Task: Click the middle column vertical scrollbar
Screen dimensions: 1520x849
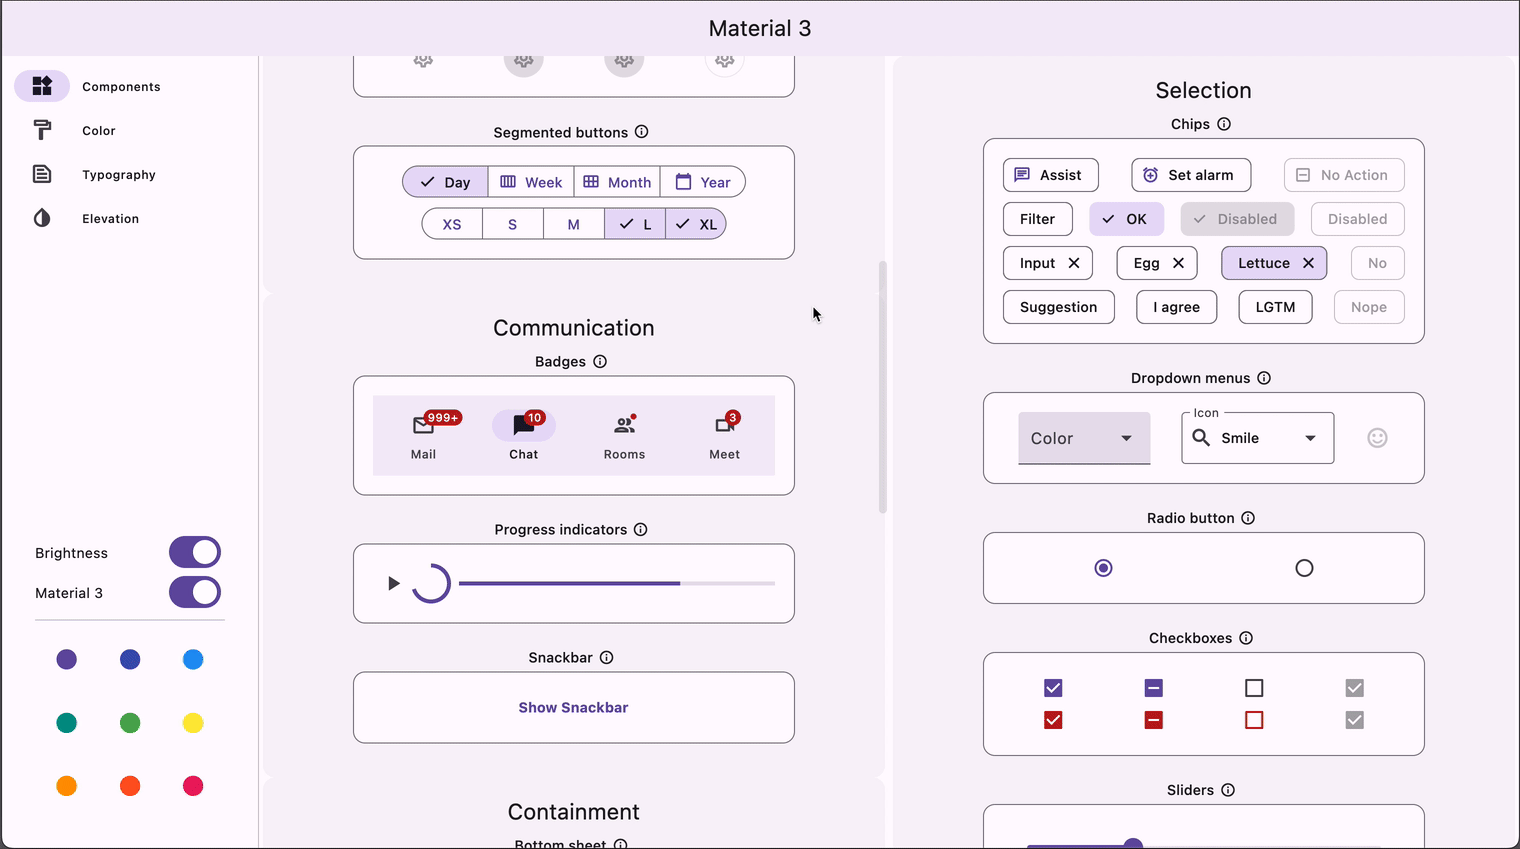Action: (x=883, y=387)
